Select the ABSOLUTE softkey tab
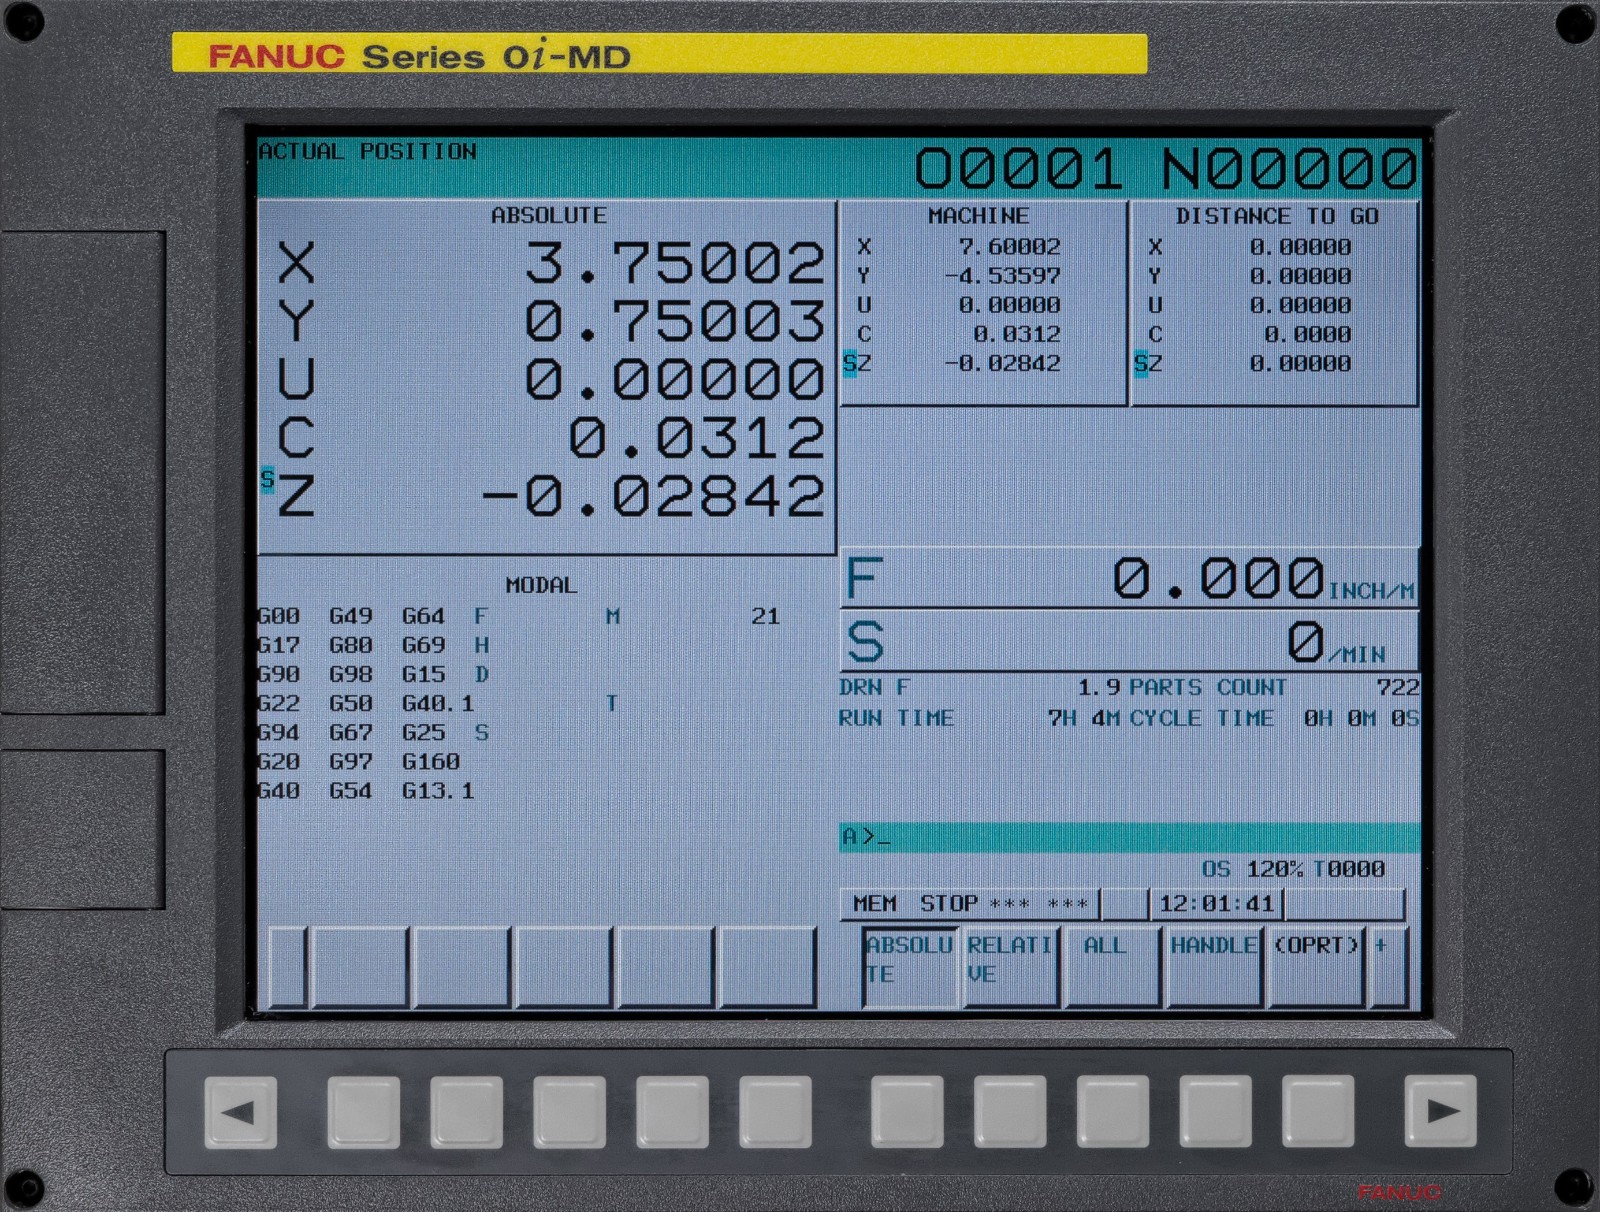The image size is (1600, 1212). click(x=909, y=966)
